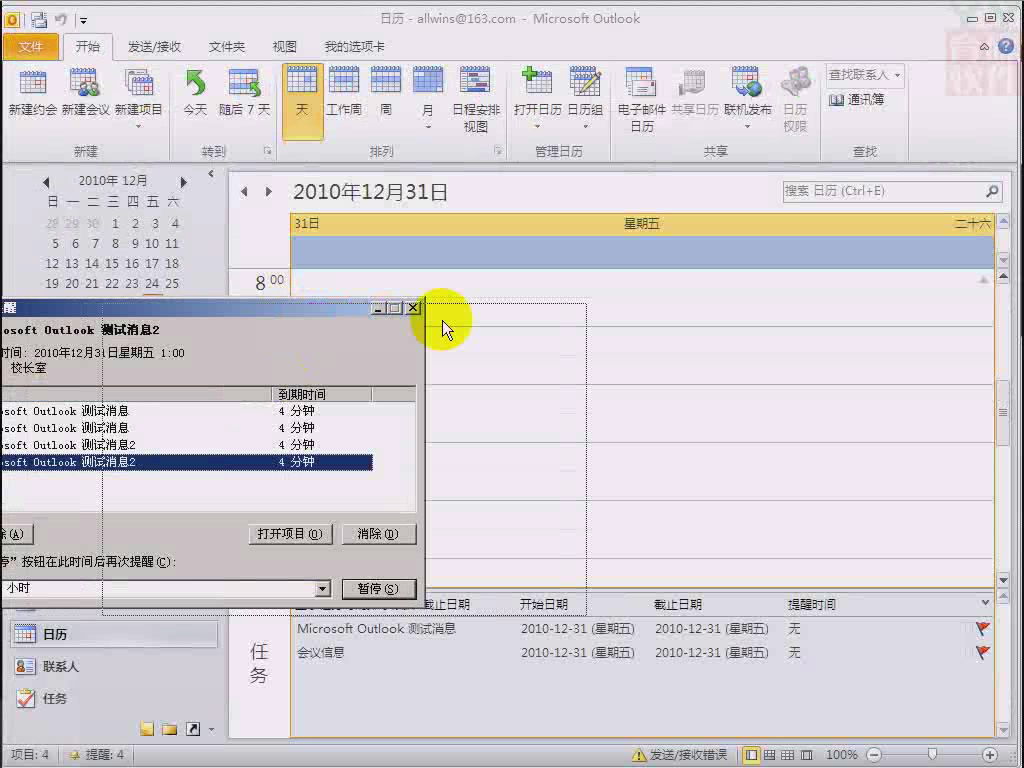
Task: Select the 会议信息 task row
Action: pos(643,652)
